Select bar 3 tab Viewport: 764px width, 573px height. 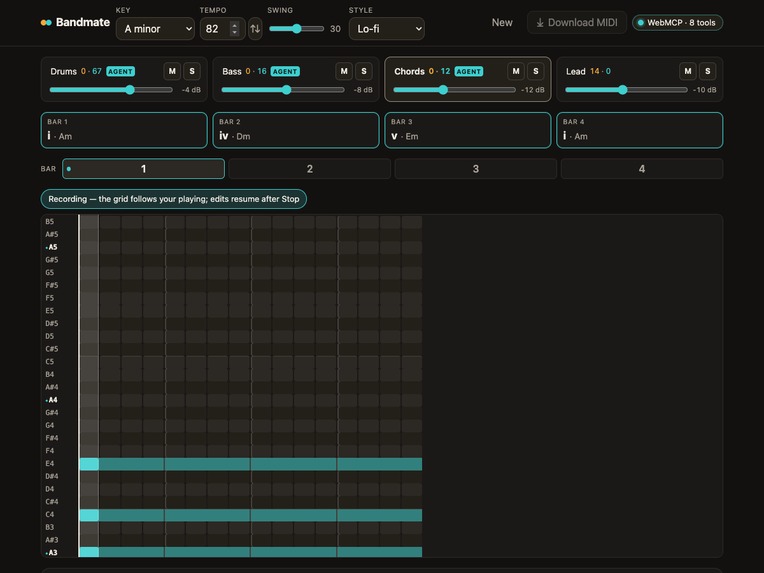[x=476, y=169]
